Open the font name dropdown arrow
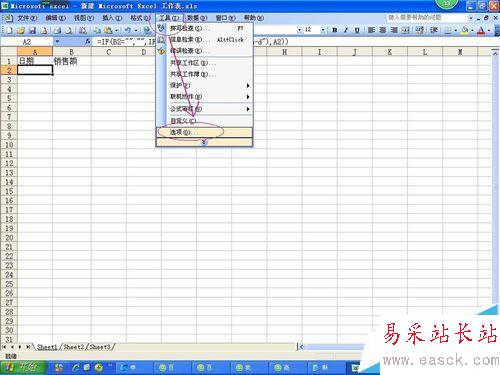This screenshot has height=375, width=500. (299, 30)
